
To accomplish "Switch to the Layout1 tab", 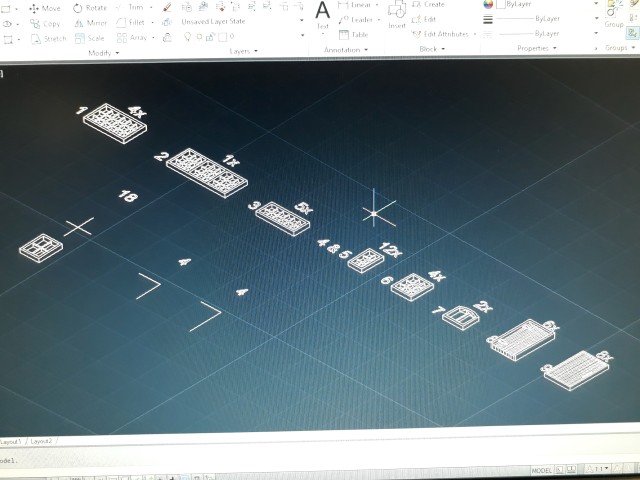I will [11, 442].
